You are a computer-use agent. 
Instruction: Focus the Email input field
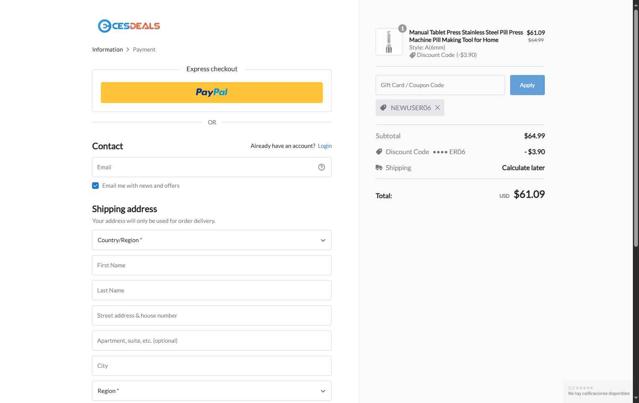(x=212, y=167)
